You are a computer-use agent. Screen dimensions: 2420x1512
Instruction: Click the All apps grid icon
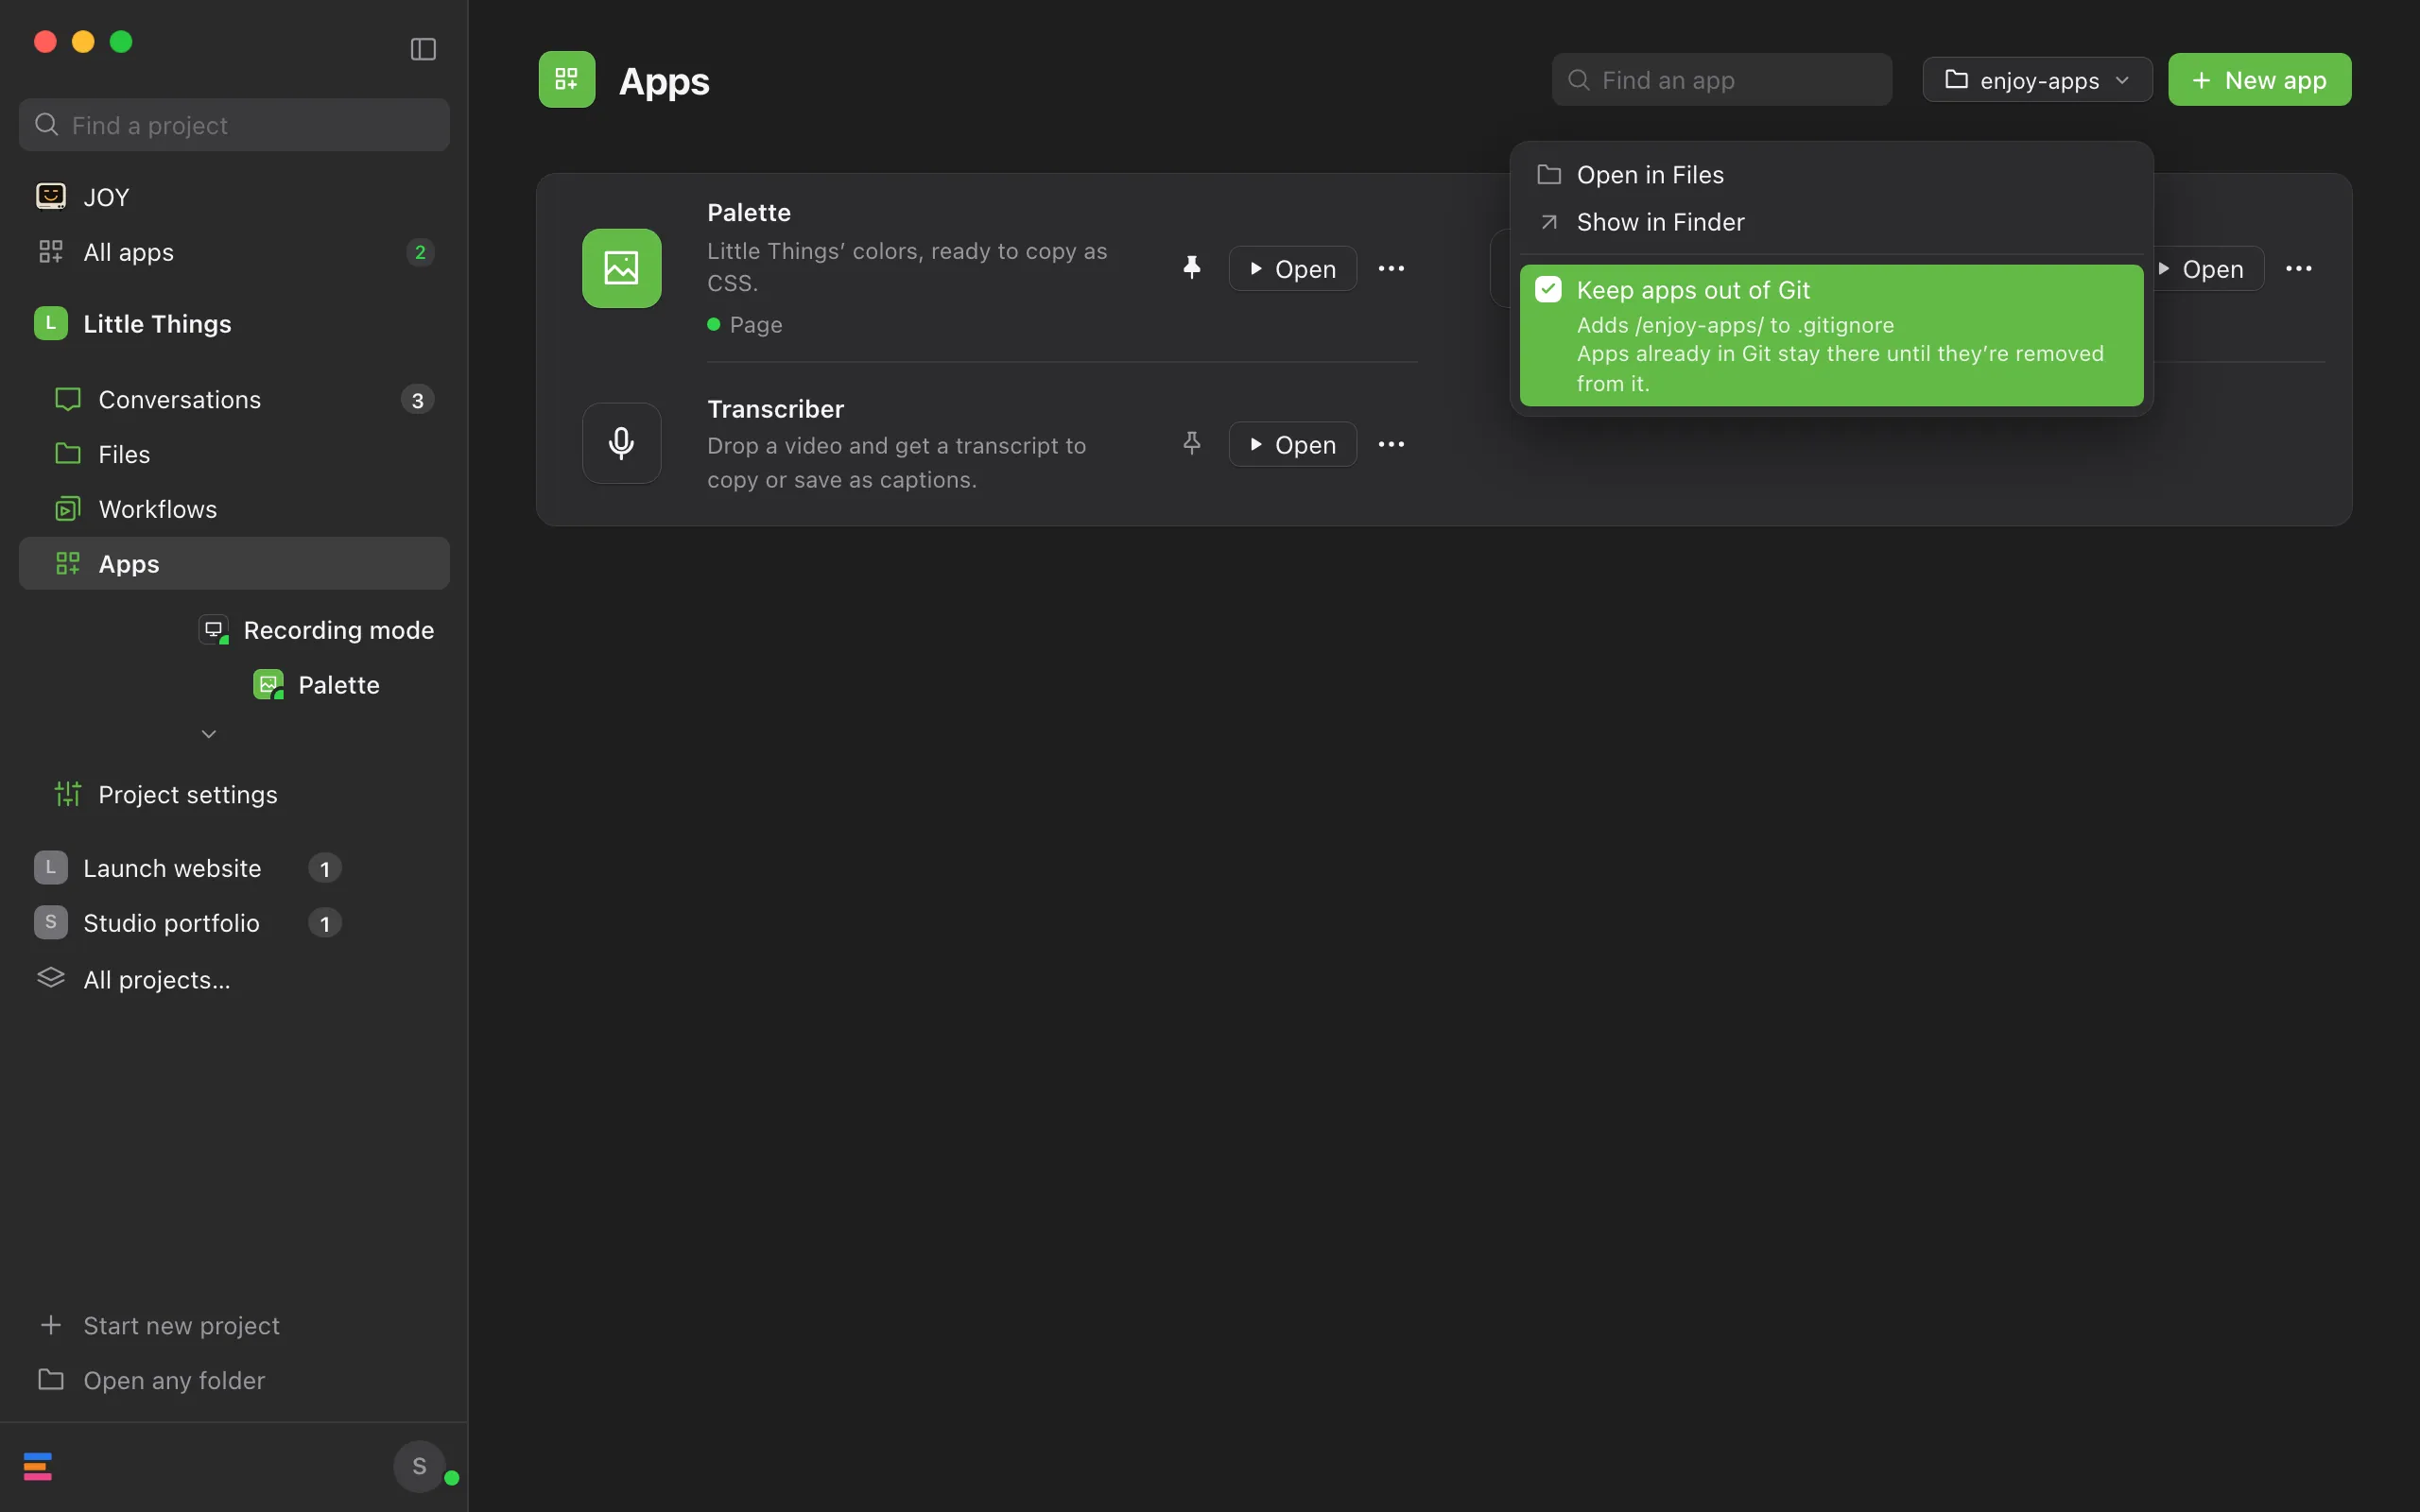[x=51, y=251]
